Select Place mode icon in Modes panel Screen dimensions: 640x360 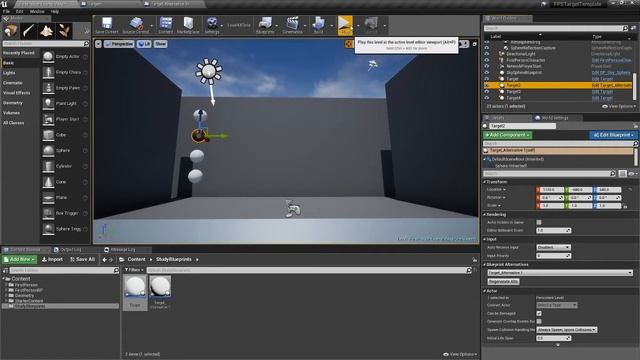[11, 31]
